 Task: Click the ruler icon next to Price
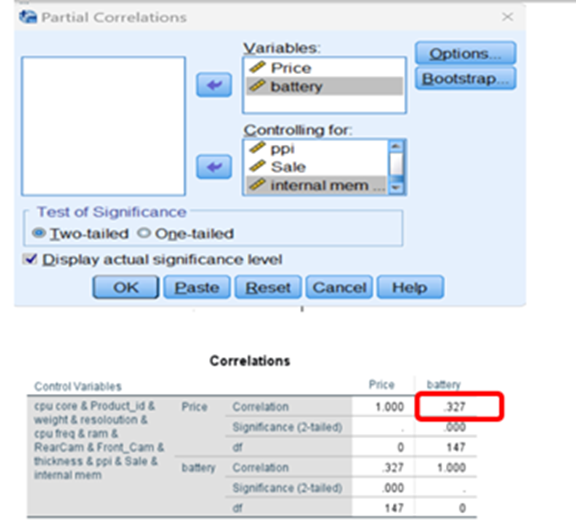[257, 68]
